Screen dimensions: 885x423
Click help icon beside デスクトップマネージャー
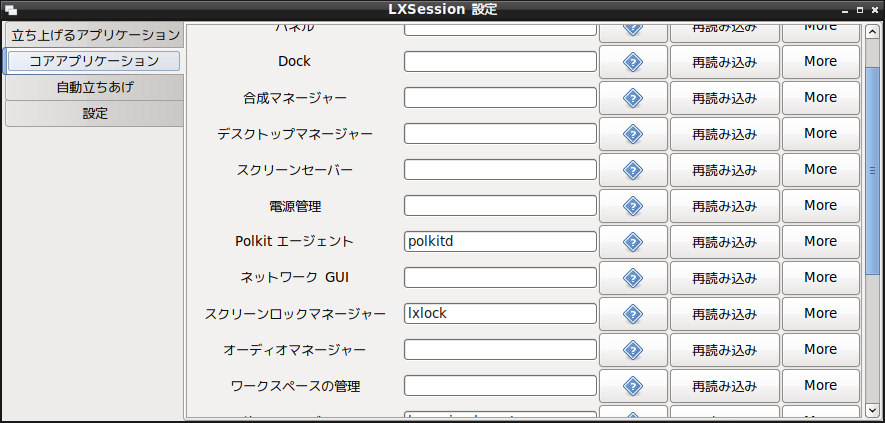click(x=633, y=134)
